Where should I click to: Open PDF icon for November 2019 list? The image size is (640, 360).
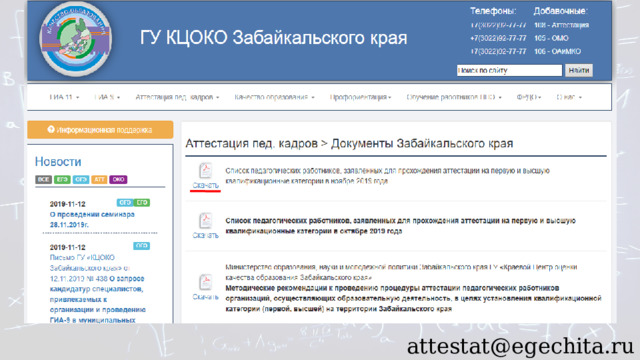pyautogui.click(x=205, y=171)
